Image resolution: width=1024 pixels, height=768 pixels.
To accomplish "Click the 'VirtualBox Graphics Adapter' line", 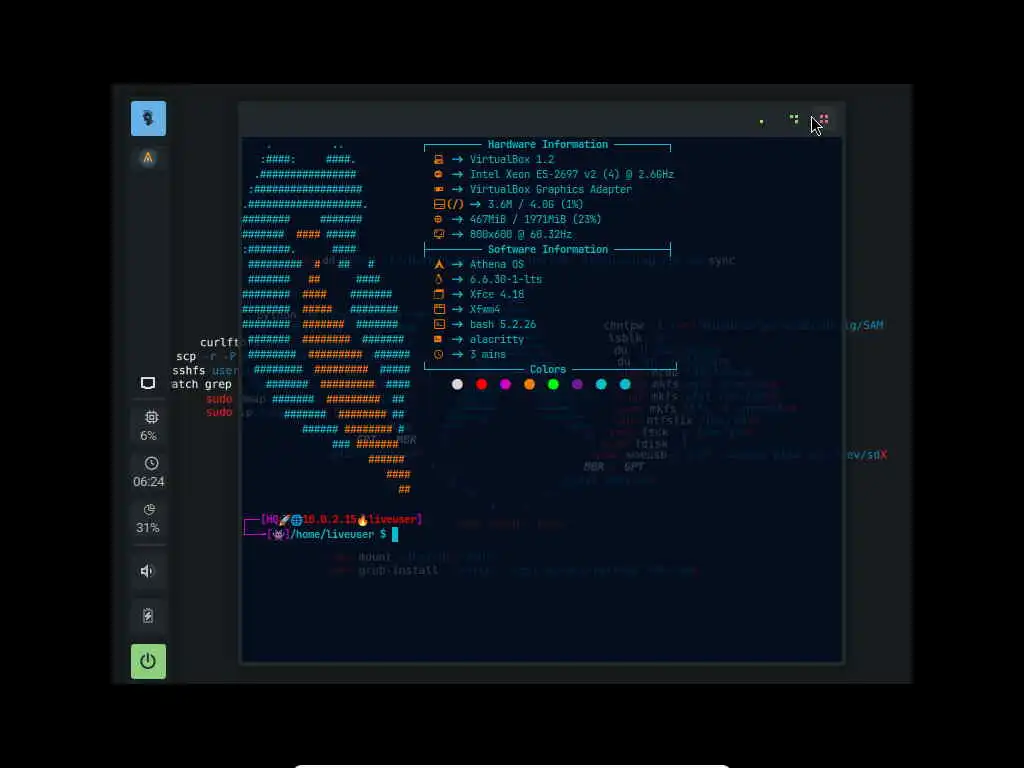I will point(551,189).
